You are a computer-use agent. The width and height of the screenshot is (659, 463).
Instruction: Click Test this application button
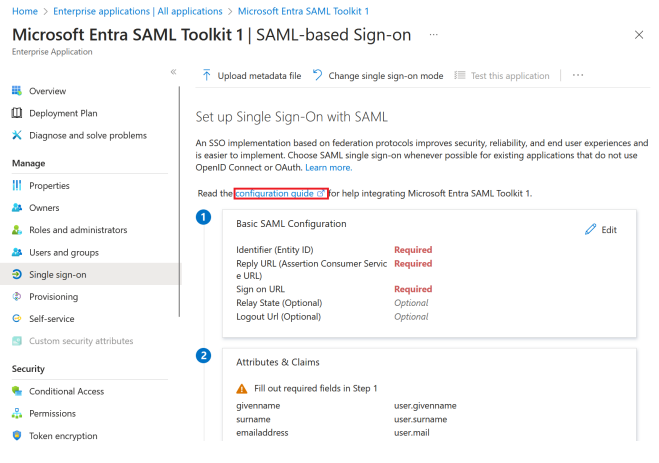pos(502,76)
